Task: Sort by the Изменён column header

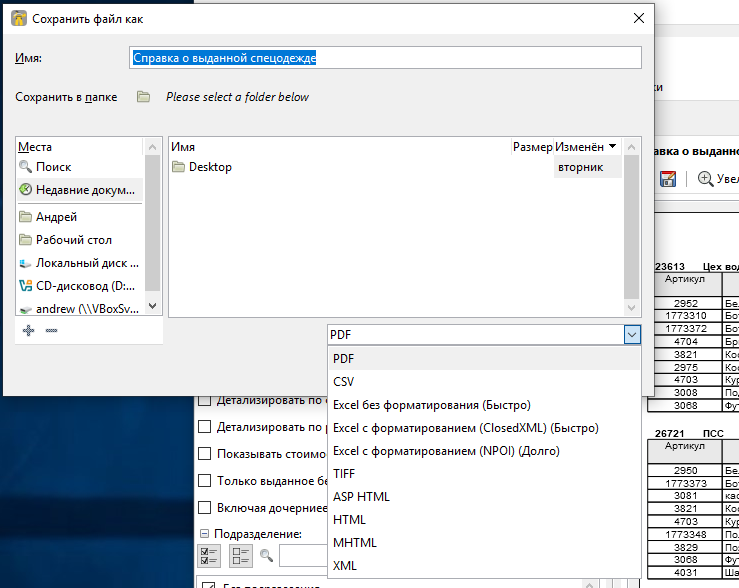Action: (x=585, y=147)
